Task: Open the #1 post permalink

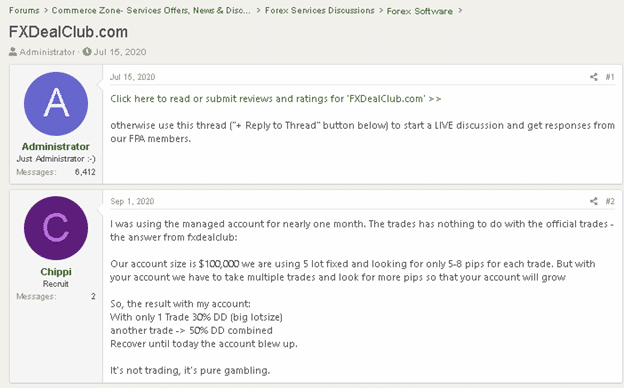Action: (x=610, y=77)
